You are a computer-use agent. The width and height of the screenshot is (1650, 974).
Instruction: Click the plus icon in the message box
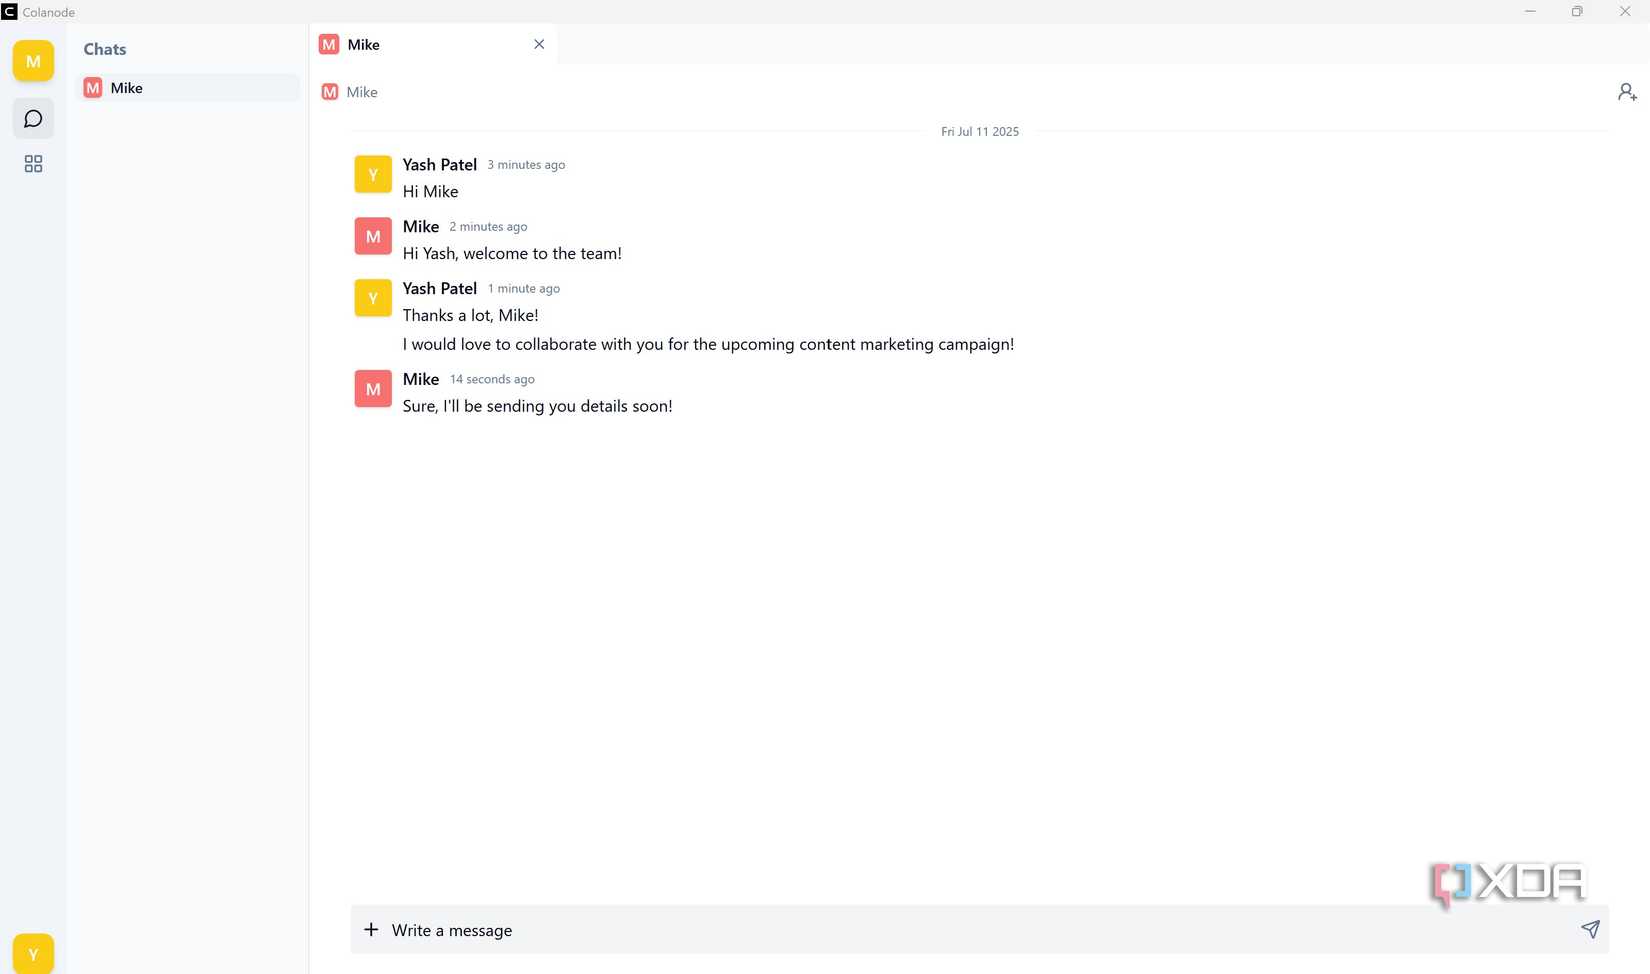(371, 929)
